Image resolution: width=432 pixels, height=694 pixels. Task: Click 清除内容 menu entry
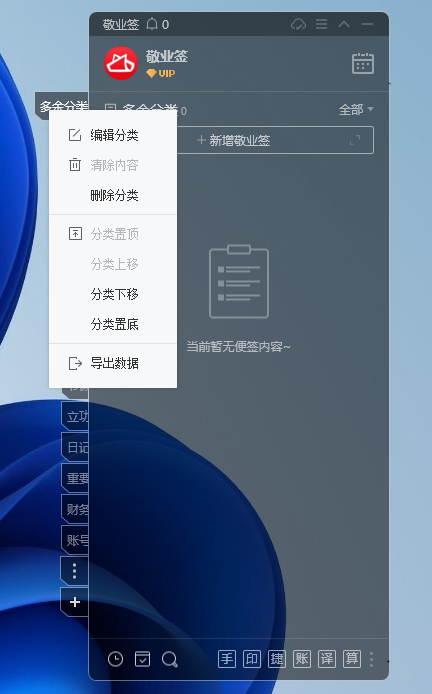(x=113, y=165)
